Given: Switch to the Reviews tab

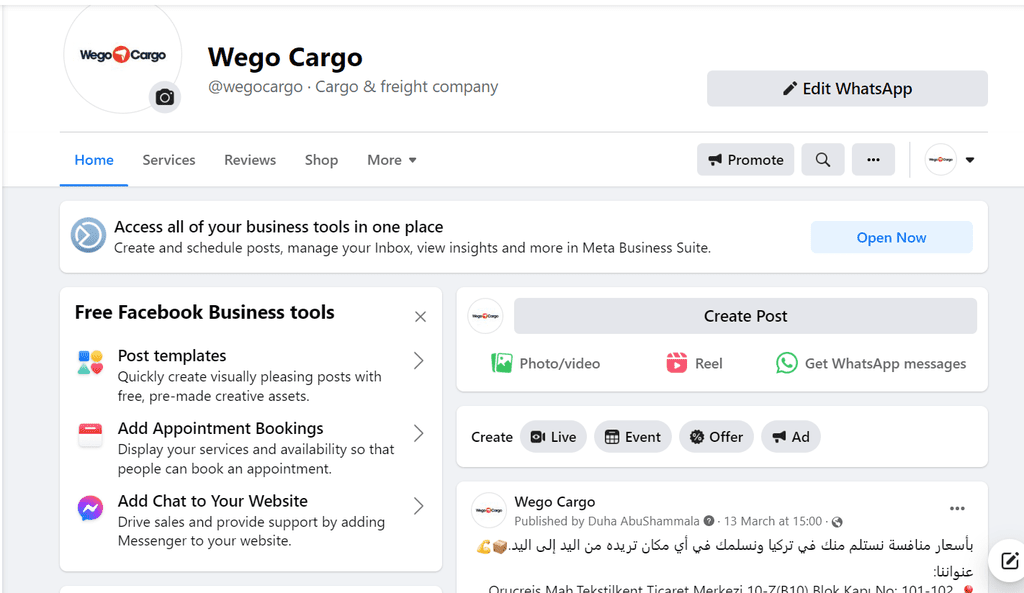Looking at the screenshot, I should (250, 160).
